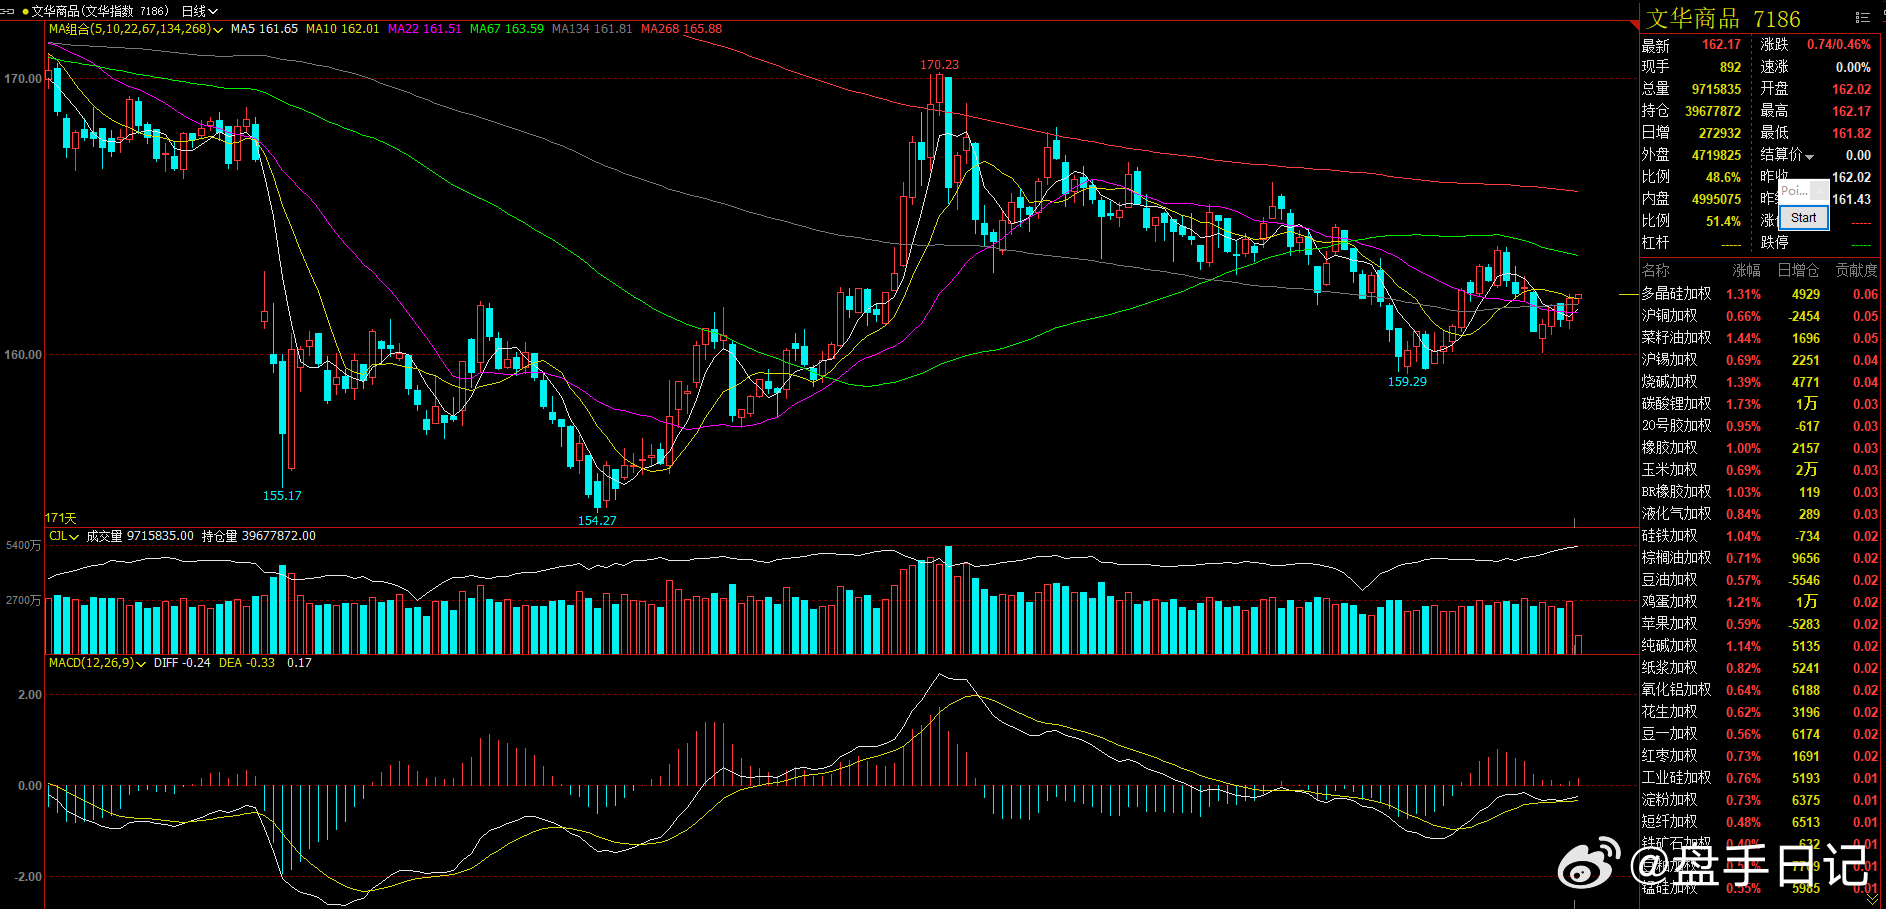1886x909 pixels.
Task: Open the CJL volume indicator dropdown
Action: [x=64, y=536]
